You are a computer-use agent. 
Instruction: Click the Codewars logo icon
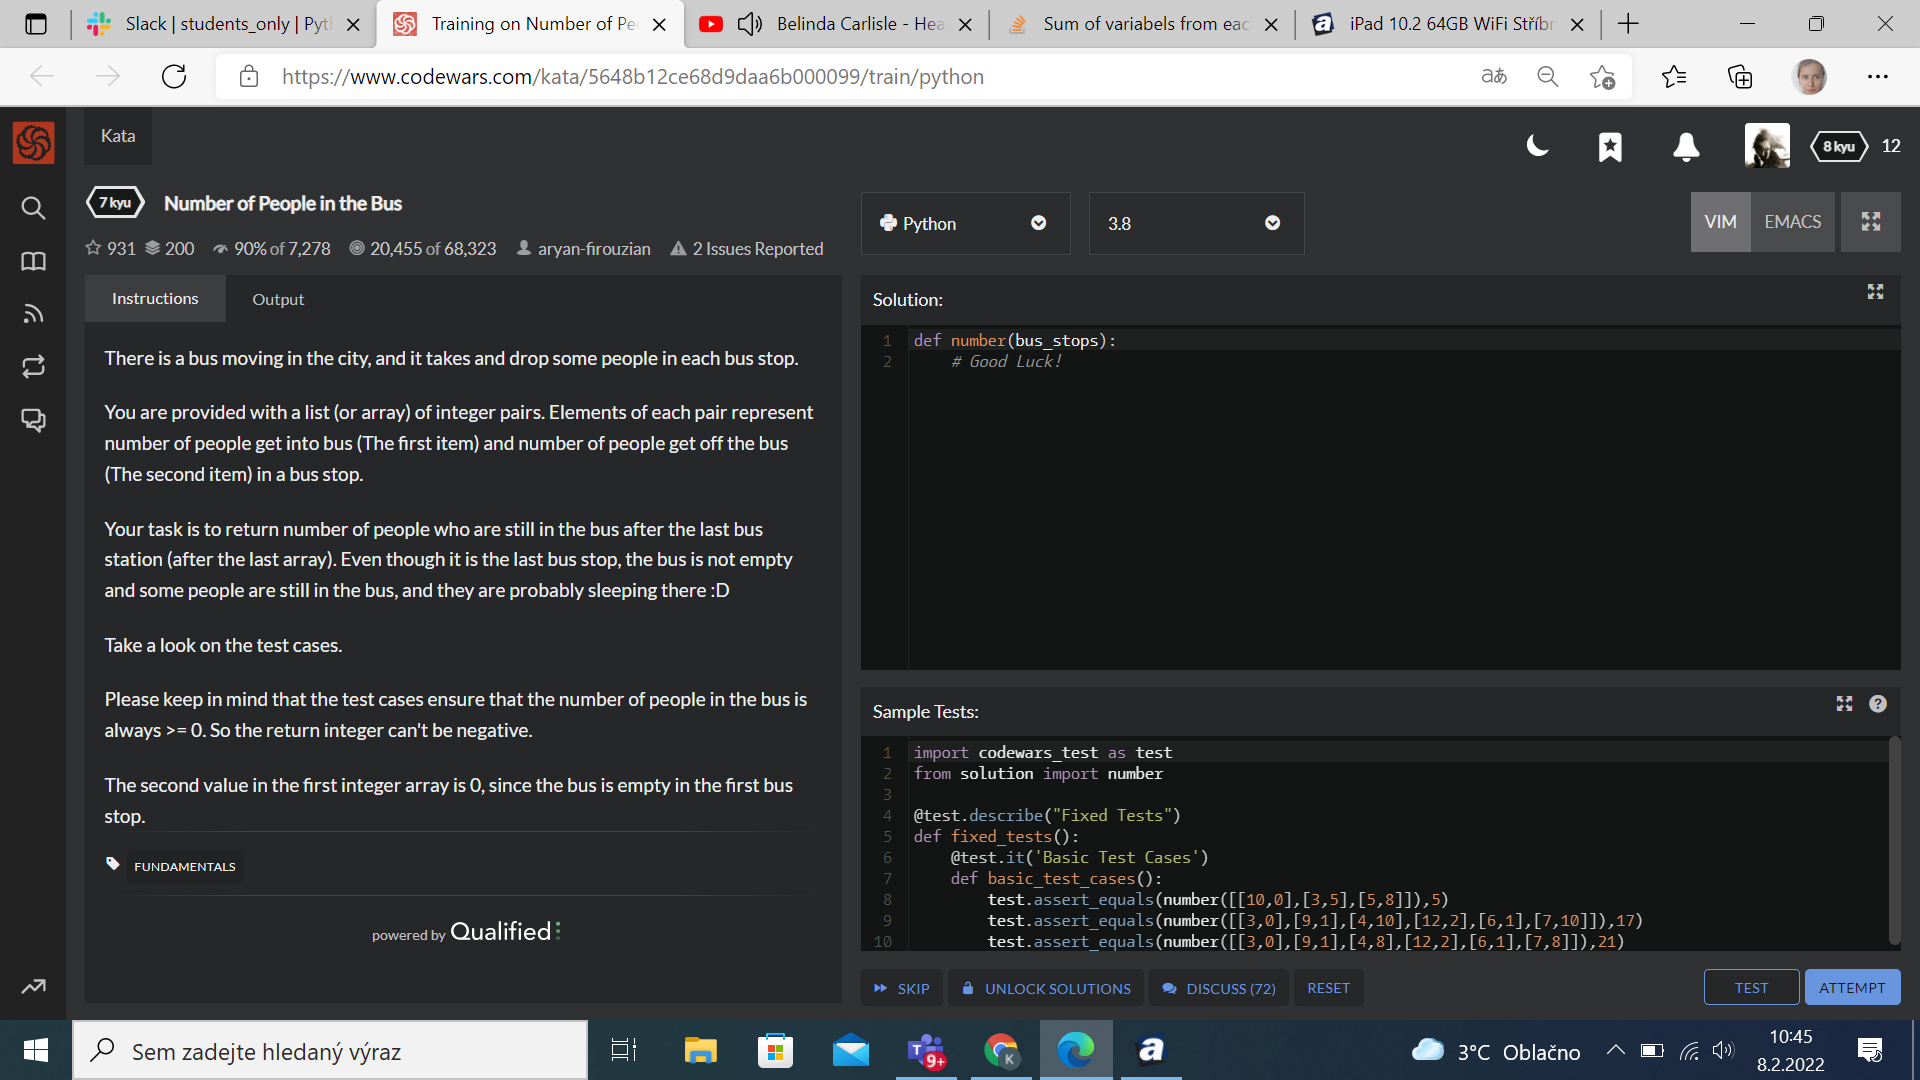[x=33, y=143]
